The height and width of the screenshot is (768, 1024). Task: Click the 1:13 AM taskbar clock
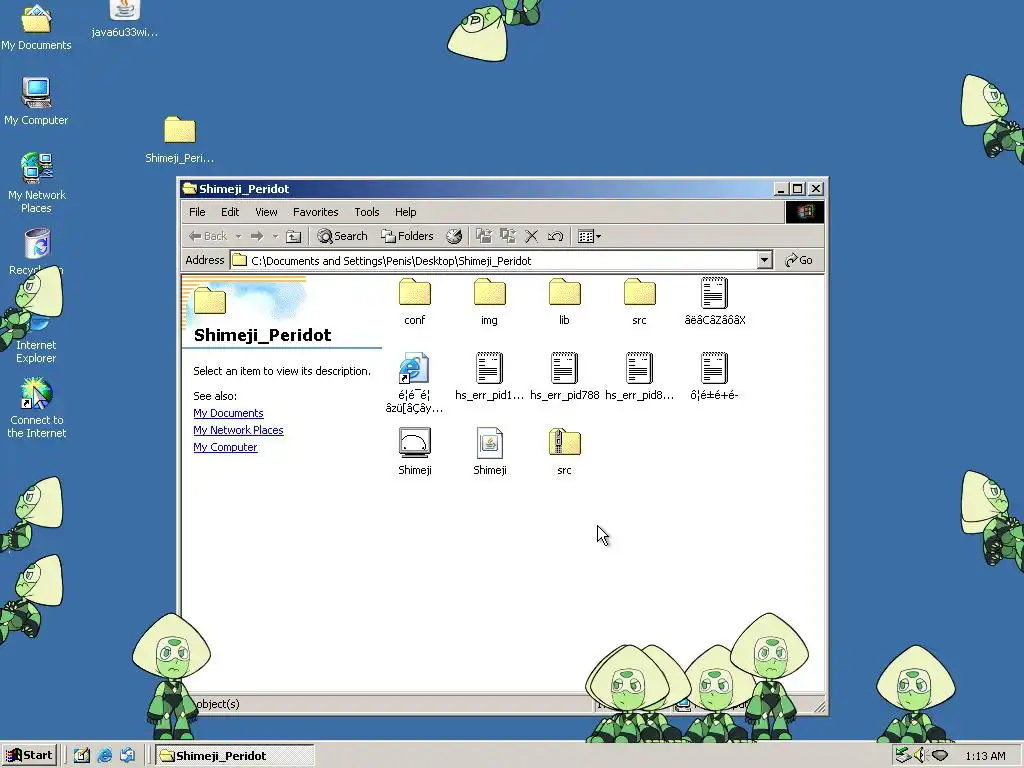[x=985, y=756]
